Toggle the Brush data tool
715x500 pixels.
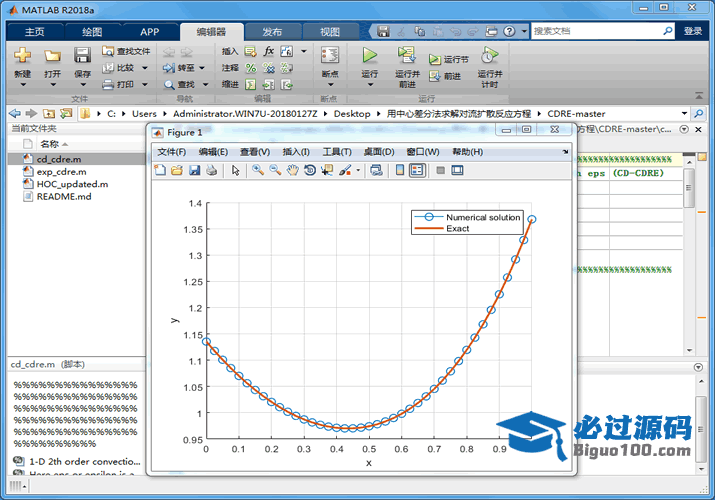coord(345,170)
